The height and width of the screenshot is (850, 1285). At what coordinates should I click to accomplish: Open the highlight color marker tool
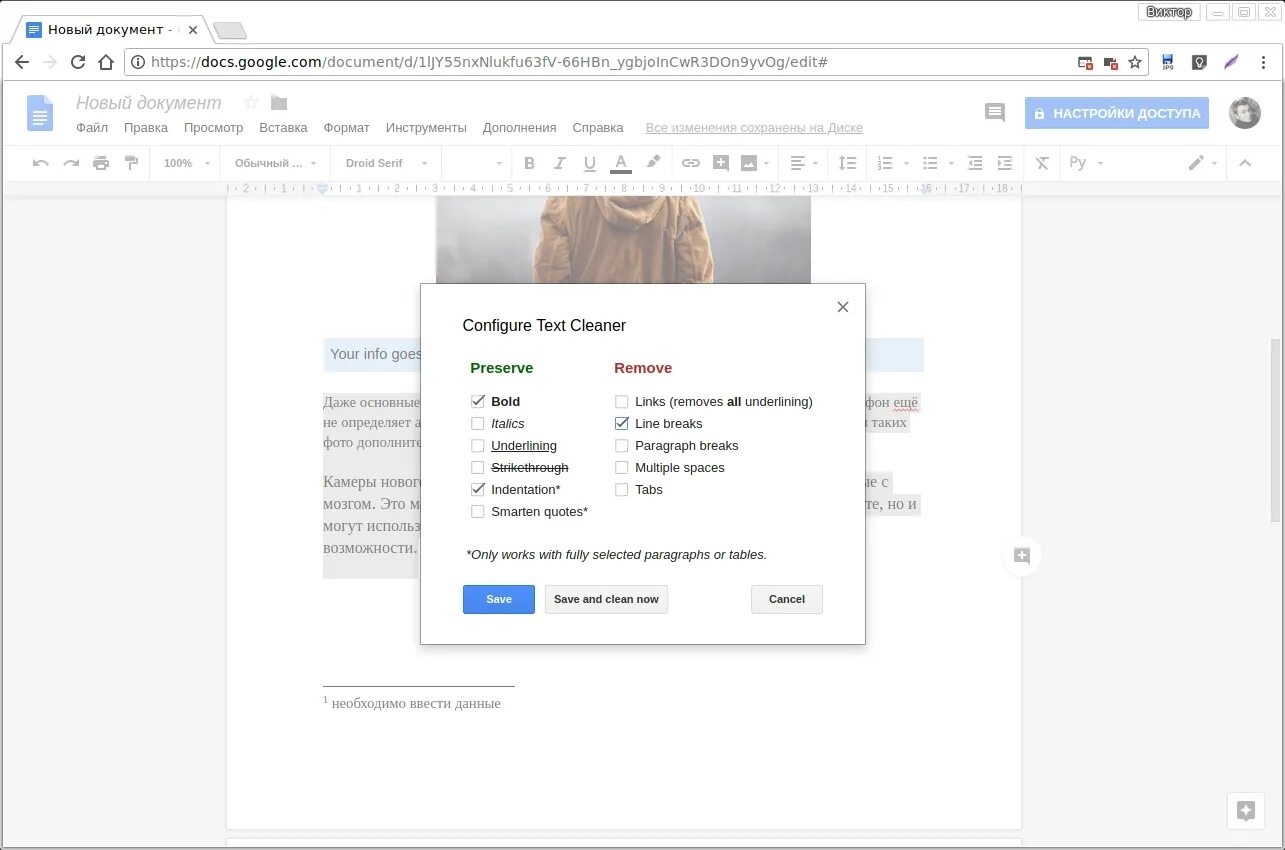[653, 162]
